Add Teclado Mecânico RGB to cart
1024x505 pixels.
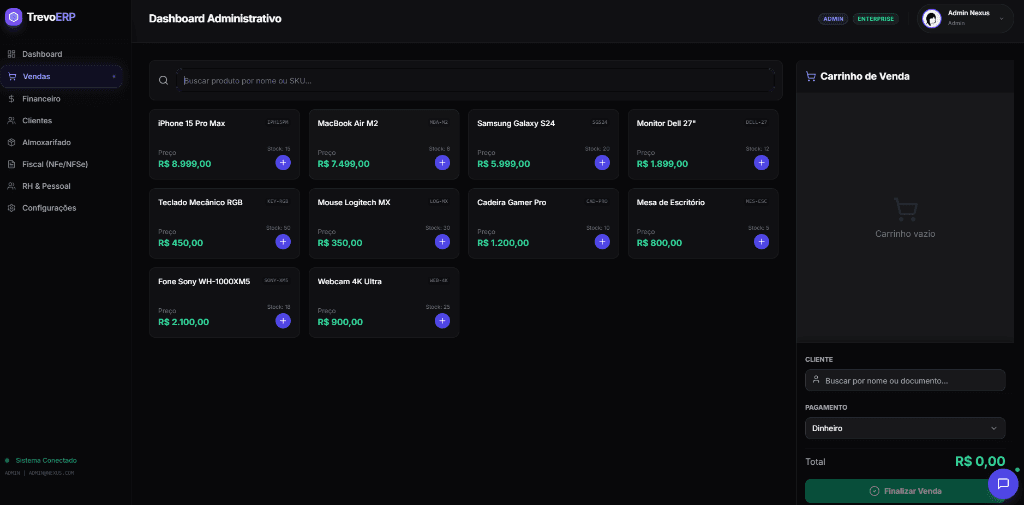point(283,242)
